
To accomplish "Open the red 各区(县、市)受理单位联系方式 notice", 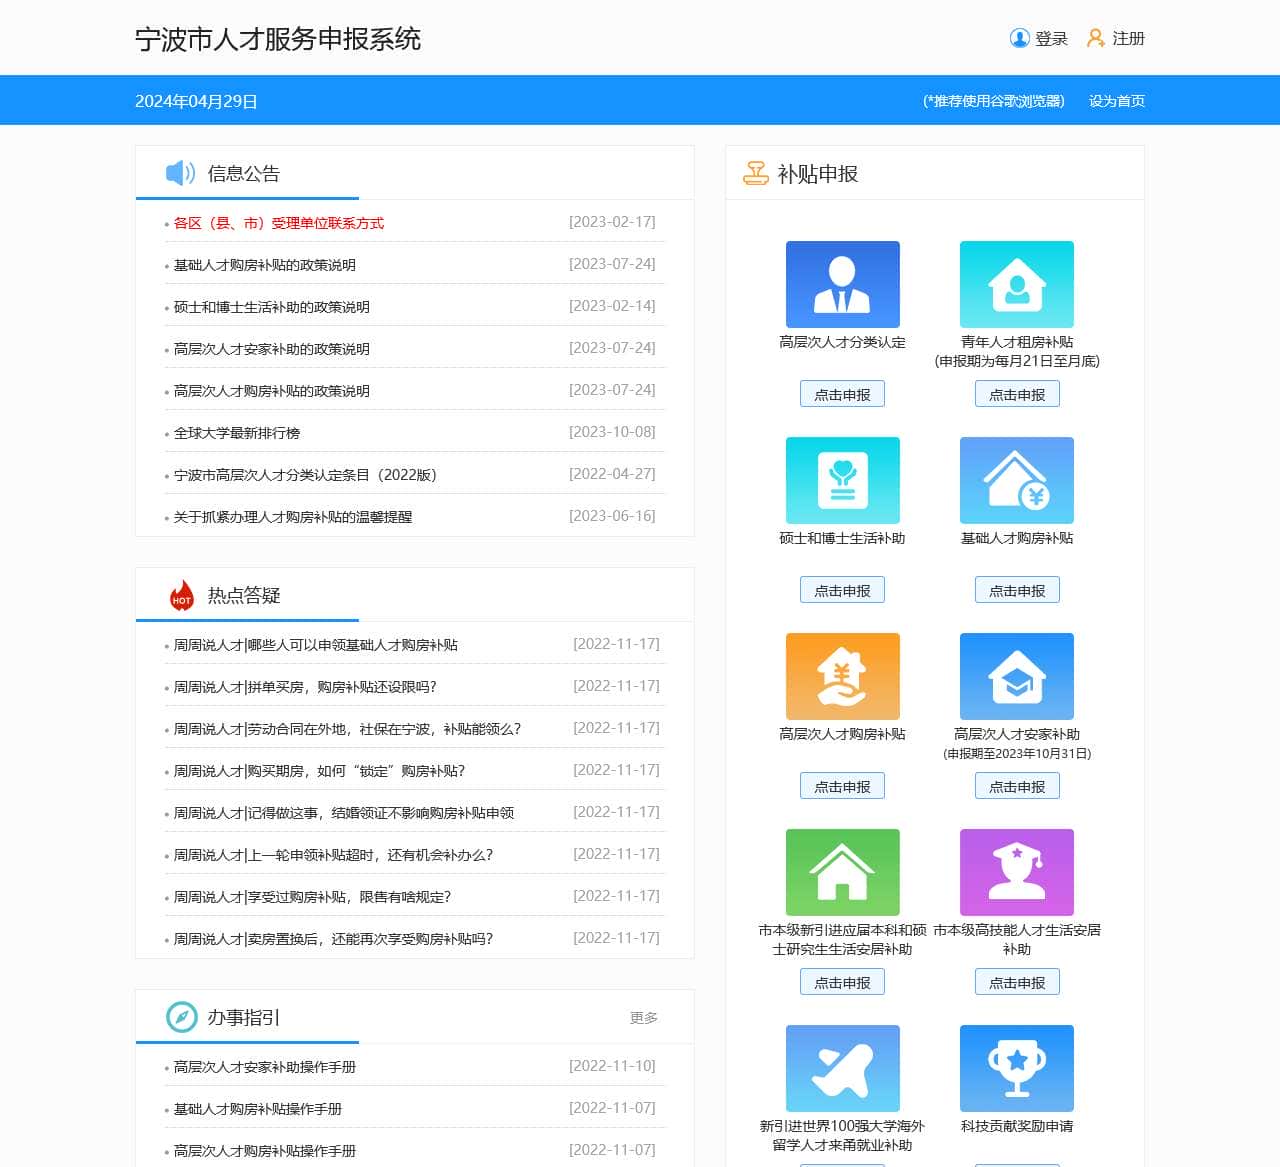I will tap(278, 223).
